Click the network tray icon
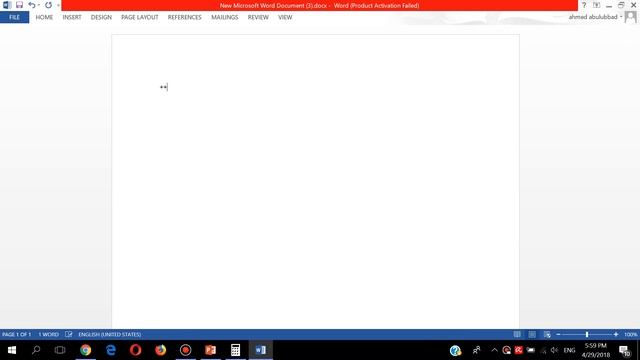The height and width of the screenshot is (360, 640). tap(543, 350)
